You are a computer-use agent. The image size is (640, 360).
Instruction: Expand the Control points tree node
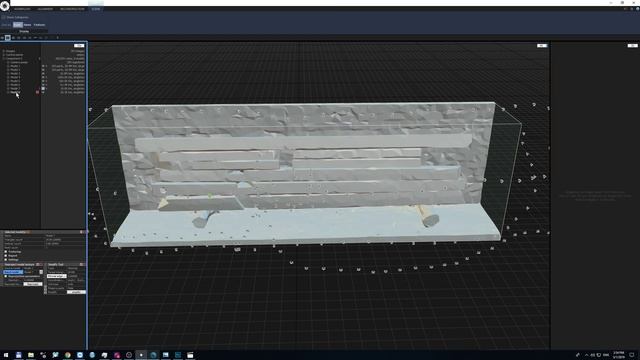pyautogui.click(x=4, y=55)
